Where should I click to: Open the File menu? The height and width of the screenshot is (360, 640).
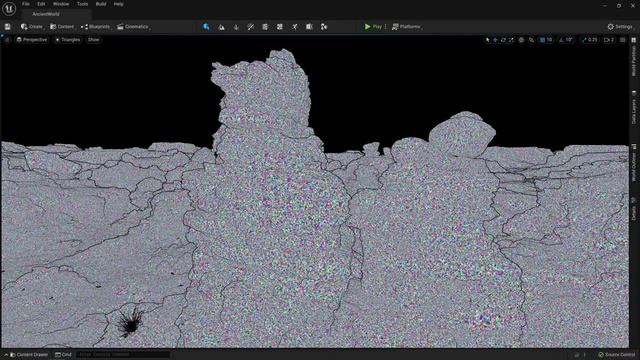point(26,4)
